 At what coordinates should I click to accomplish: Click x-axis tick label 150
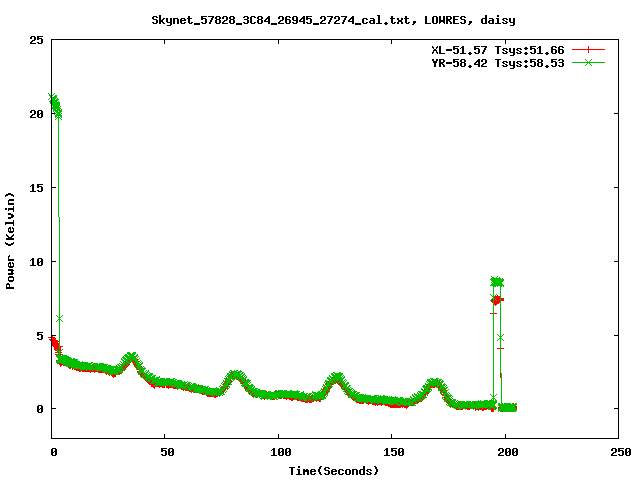click(x=393, y=452)
